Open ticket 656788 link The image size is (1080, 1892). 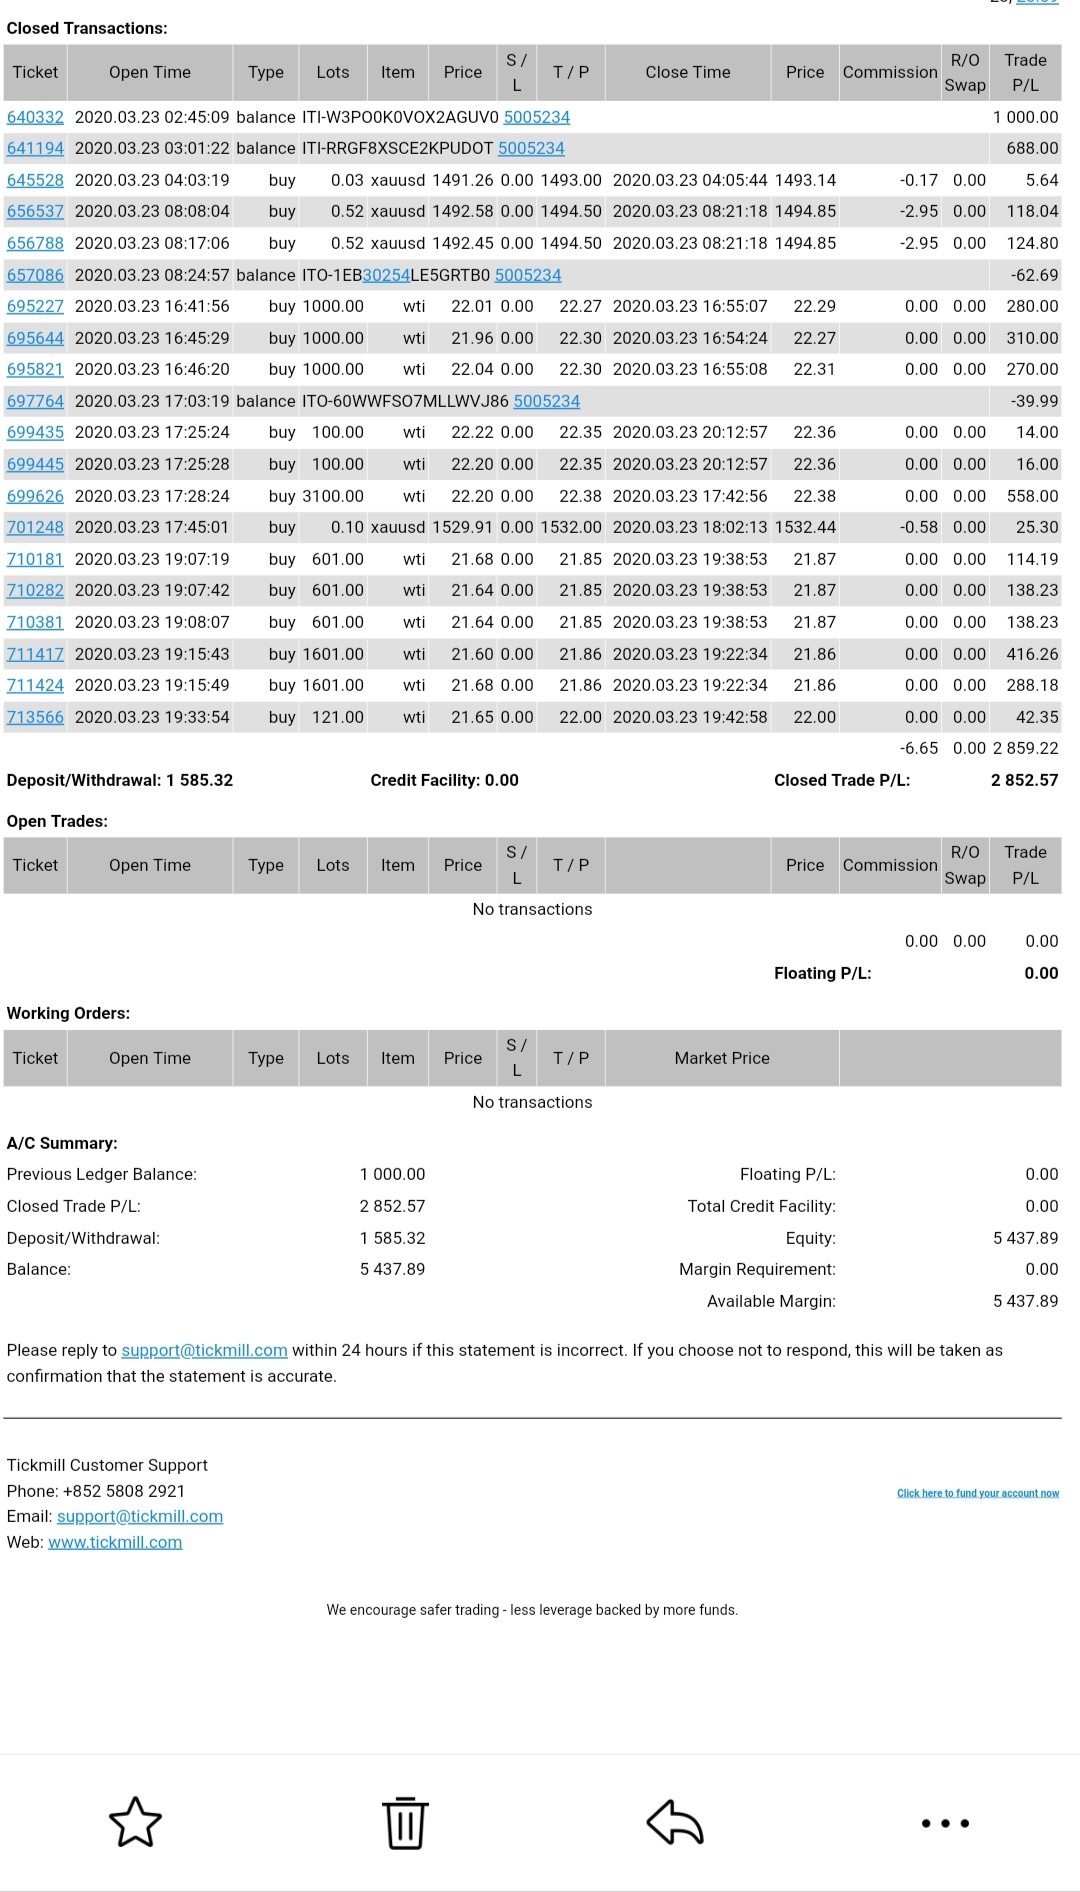(x=35, y=243)
